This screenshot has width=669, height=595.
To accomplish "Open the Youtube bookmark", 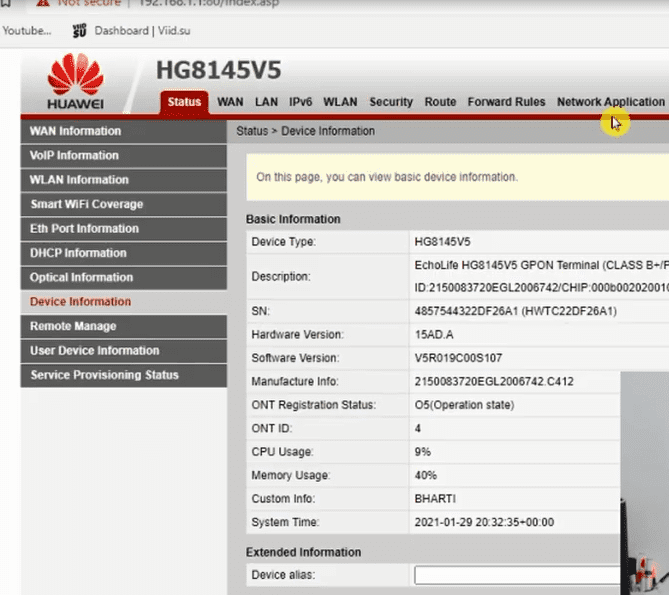I will pyautogui.click(x=26, y=31).
